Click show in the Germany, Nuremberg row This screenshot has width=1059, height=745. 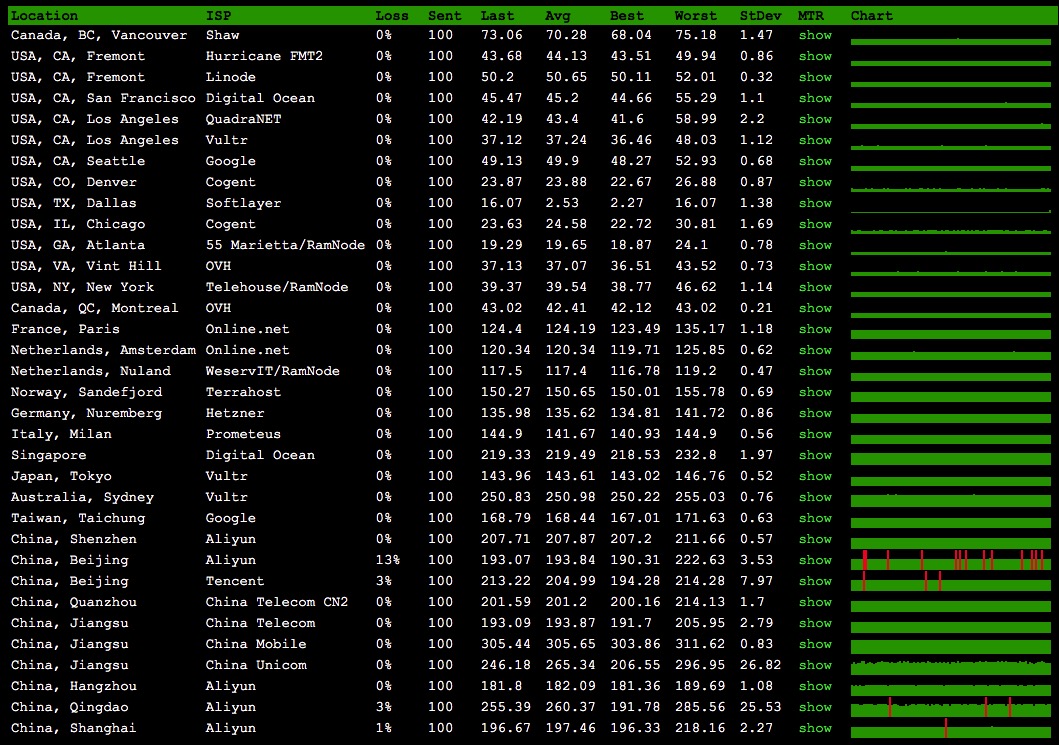(815, 413)
